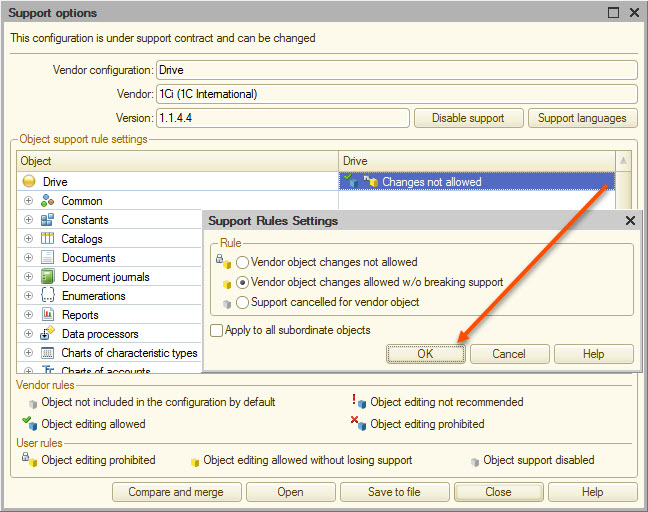Click Compare and merge button
The height and width of the screenshot is (512, 648).
176,492
